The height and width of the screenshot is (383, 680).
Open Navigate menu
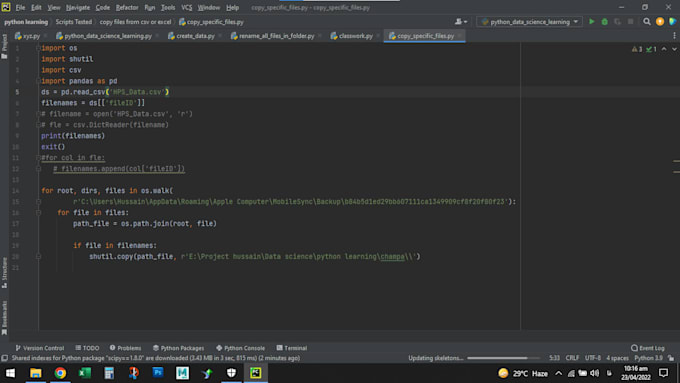(78, 7)
